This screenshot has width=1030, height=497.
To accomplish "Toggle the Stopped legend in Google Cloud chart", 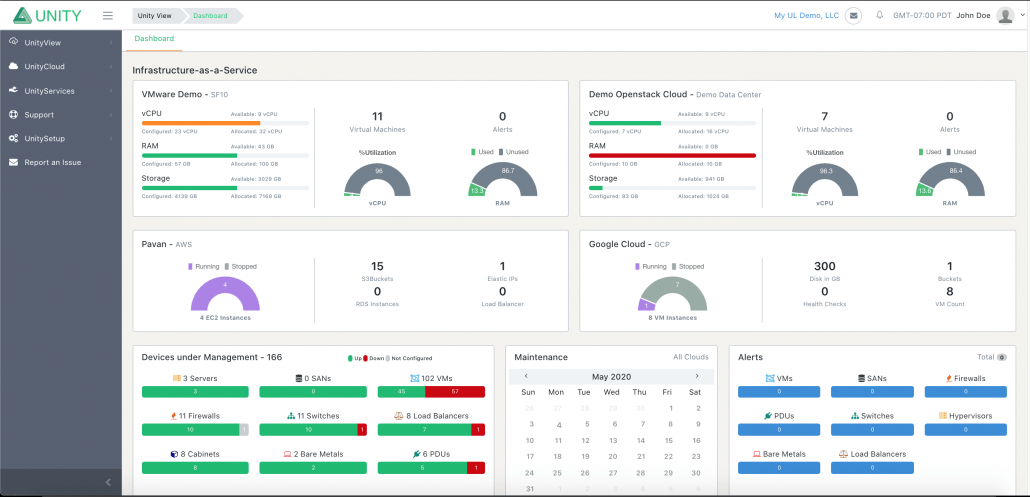I will pos(687,267).
